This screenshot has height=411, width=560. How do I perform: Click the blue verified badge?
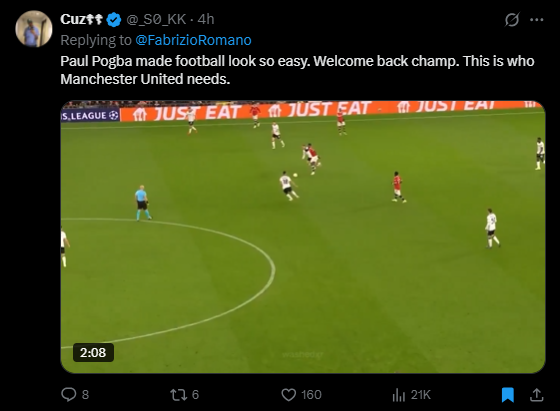tap(114, 19)
